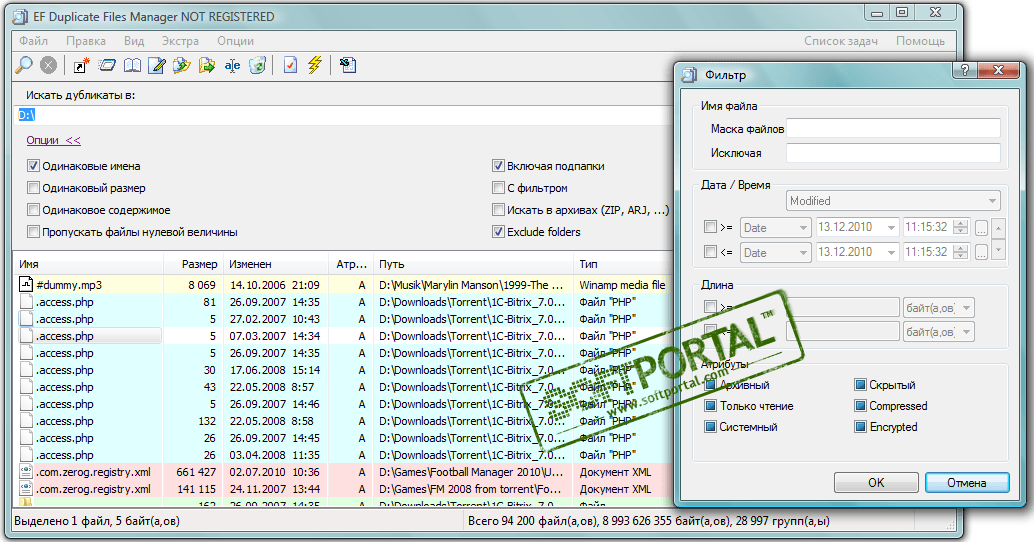Click the EF Duplicate Files Manager title icon
Screen dimensions: 1034x542
[20, 16]
